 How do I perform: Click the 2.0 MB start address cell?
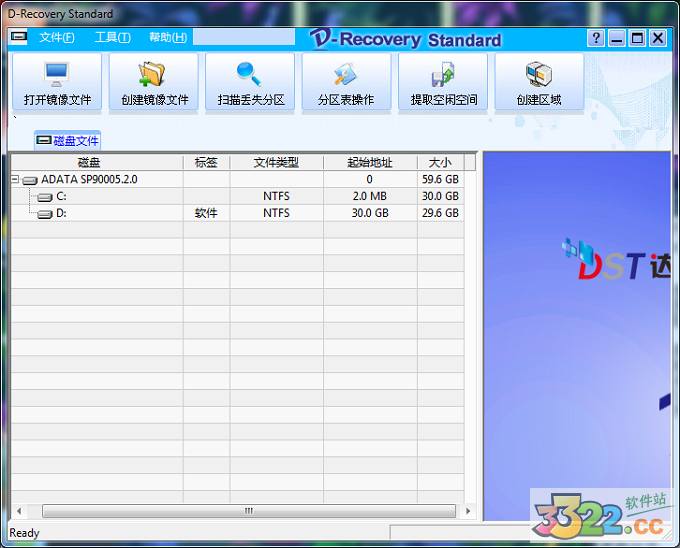pyautogui.click(x=370, y=196)
